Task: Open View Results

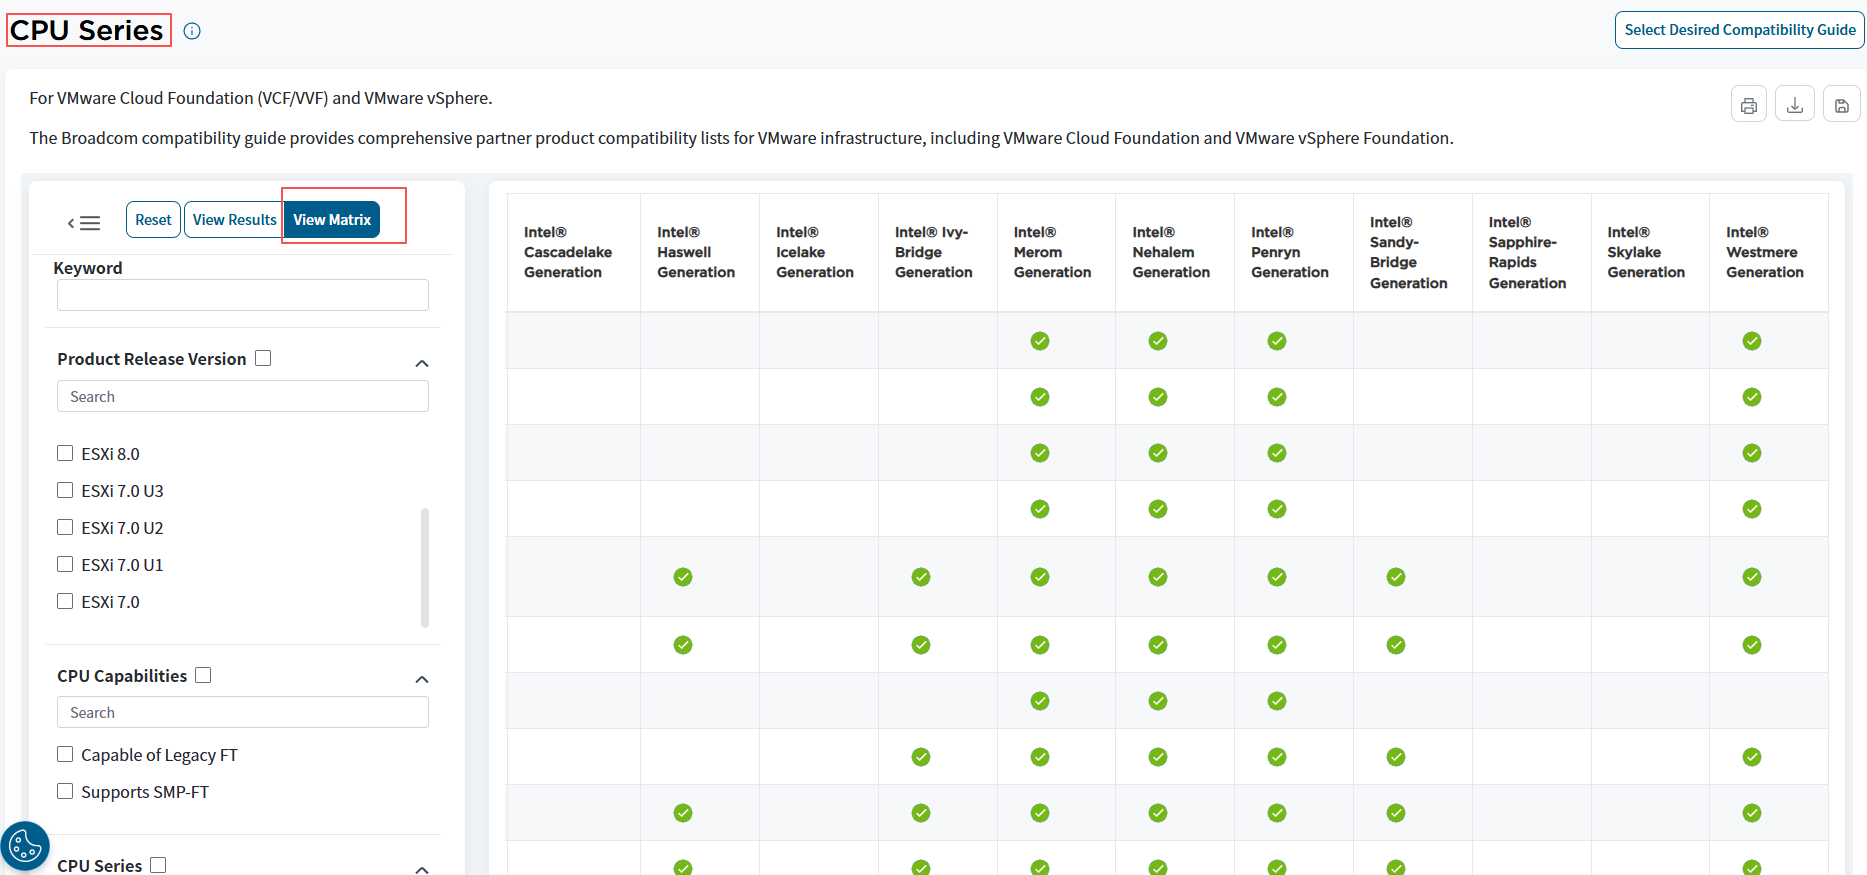Action: click(x=234, y=220)
